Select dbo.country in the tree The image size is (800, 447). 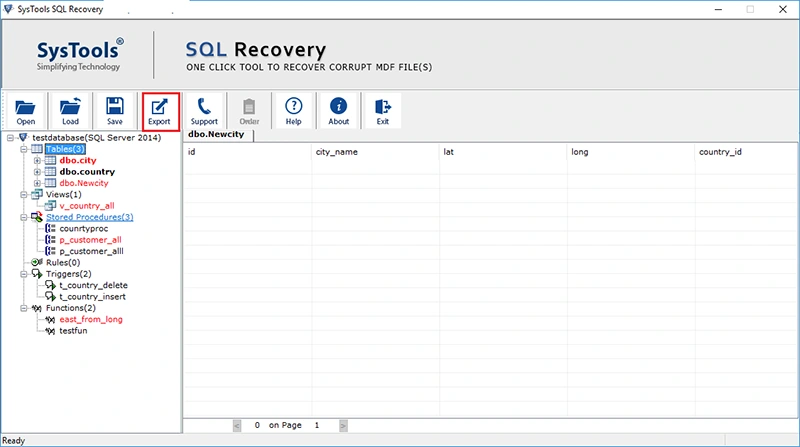87,172
